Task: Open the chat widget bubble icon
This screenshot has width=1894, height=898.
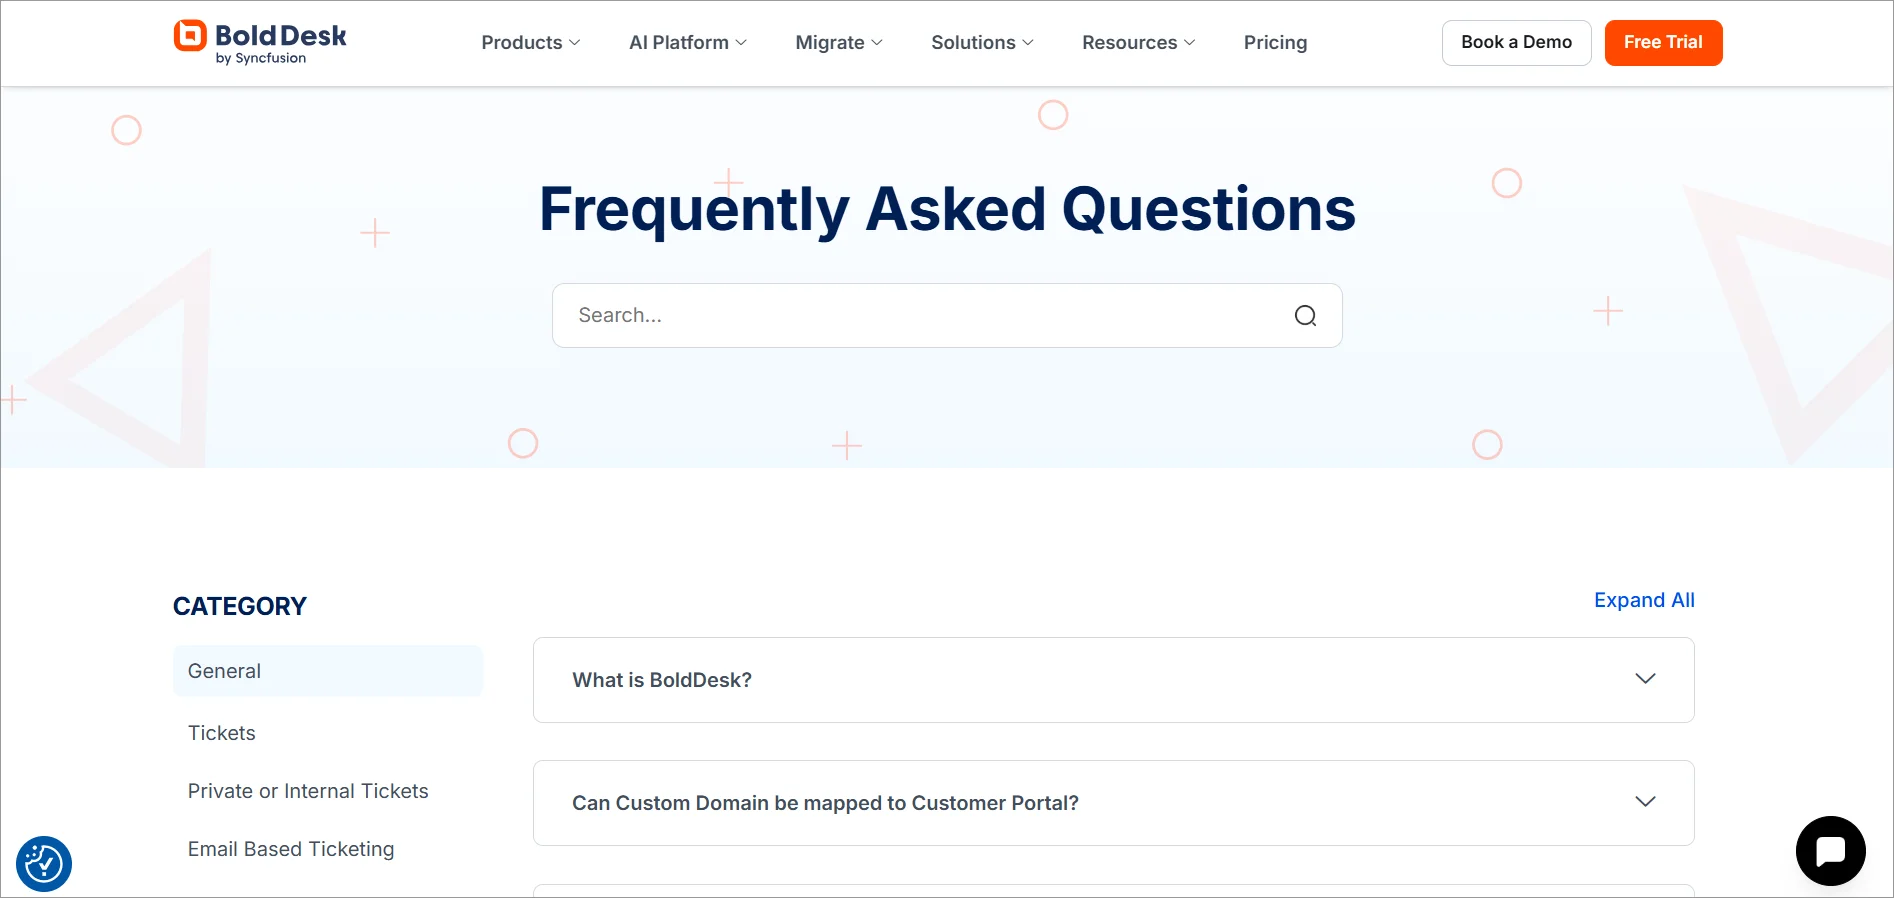Action: (x=1830, y=851)
